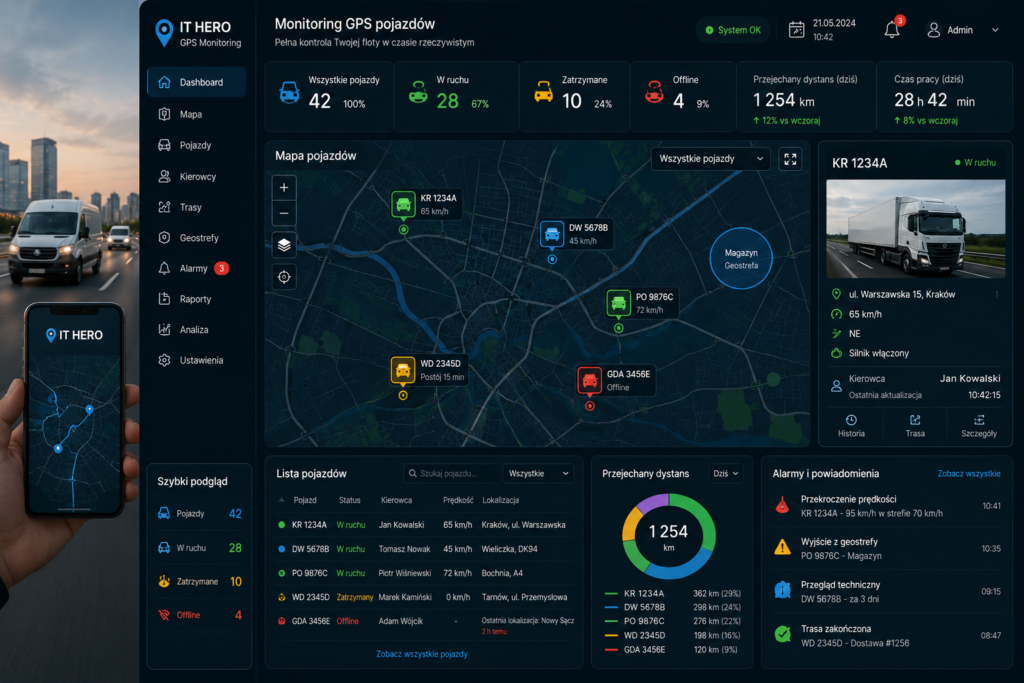This screenshot has height=683, width=1024.
Task: Zoom in the vehicle map
Action: pyautogui.click(x=283, y=188)
